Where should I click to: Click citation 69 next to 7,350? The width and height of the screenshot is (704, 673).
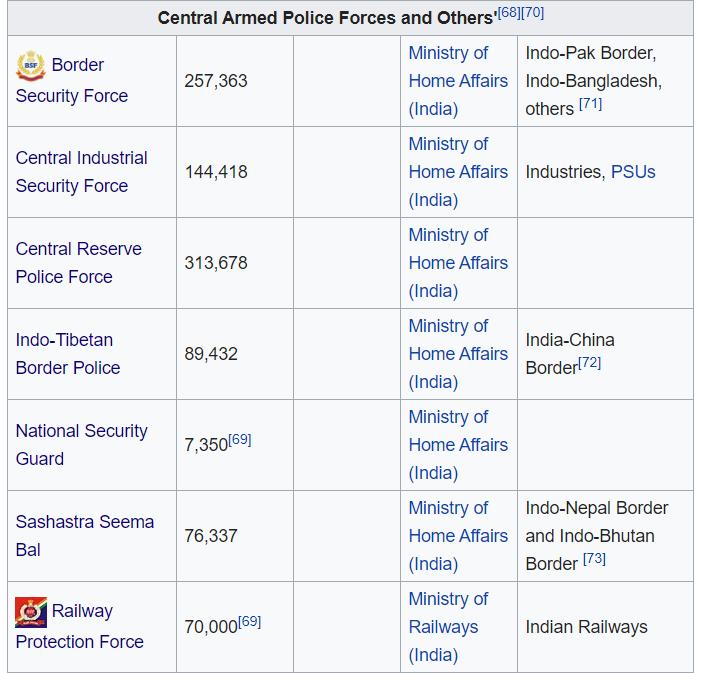point(240,440)
